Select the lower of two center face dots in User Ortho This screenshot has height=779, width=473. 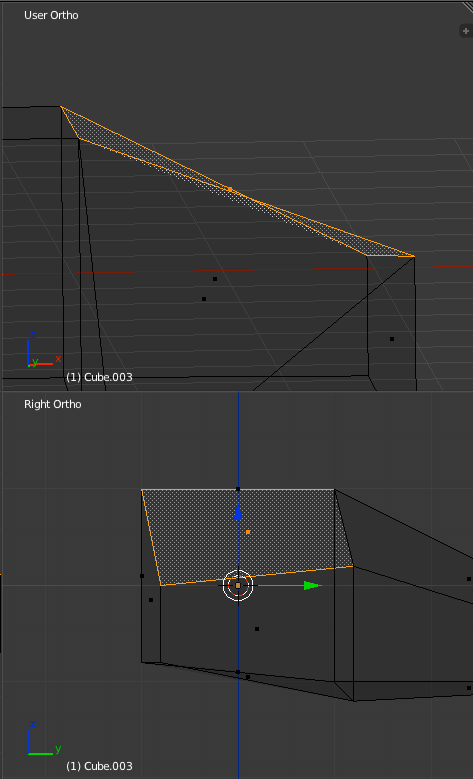(x=204, y=299)
